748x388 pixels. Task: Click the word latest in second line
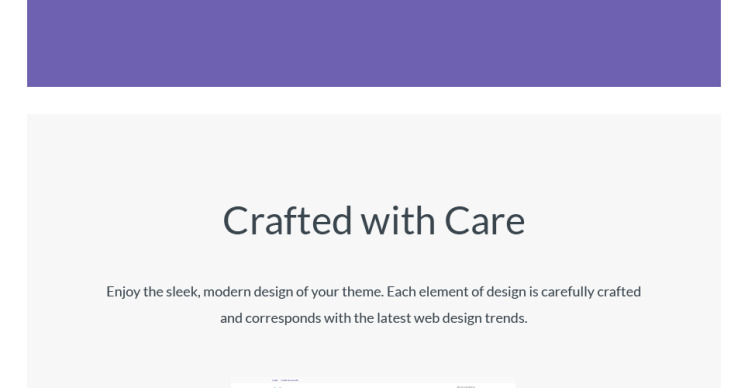point(394,318)
